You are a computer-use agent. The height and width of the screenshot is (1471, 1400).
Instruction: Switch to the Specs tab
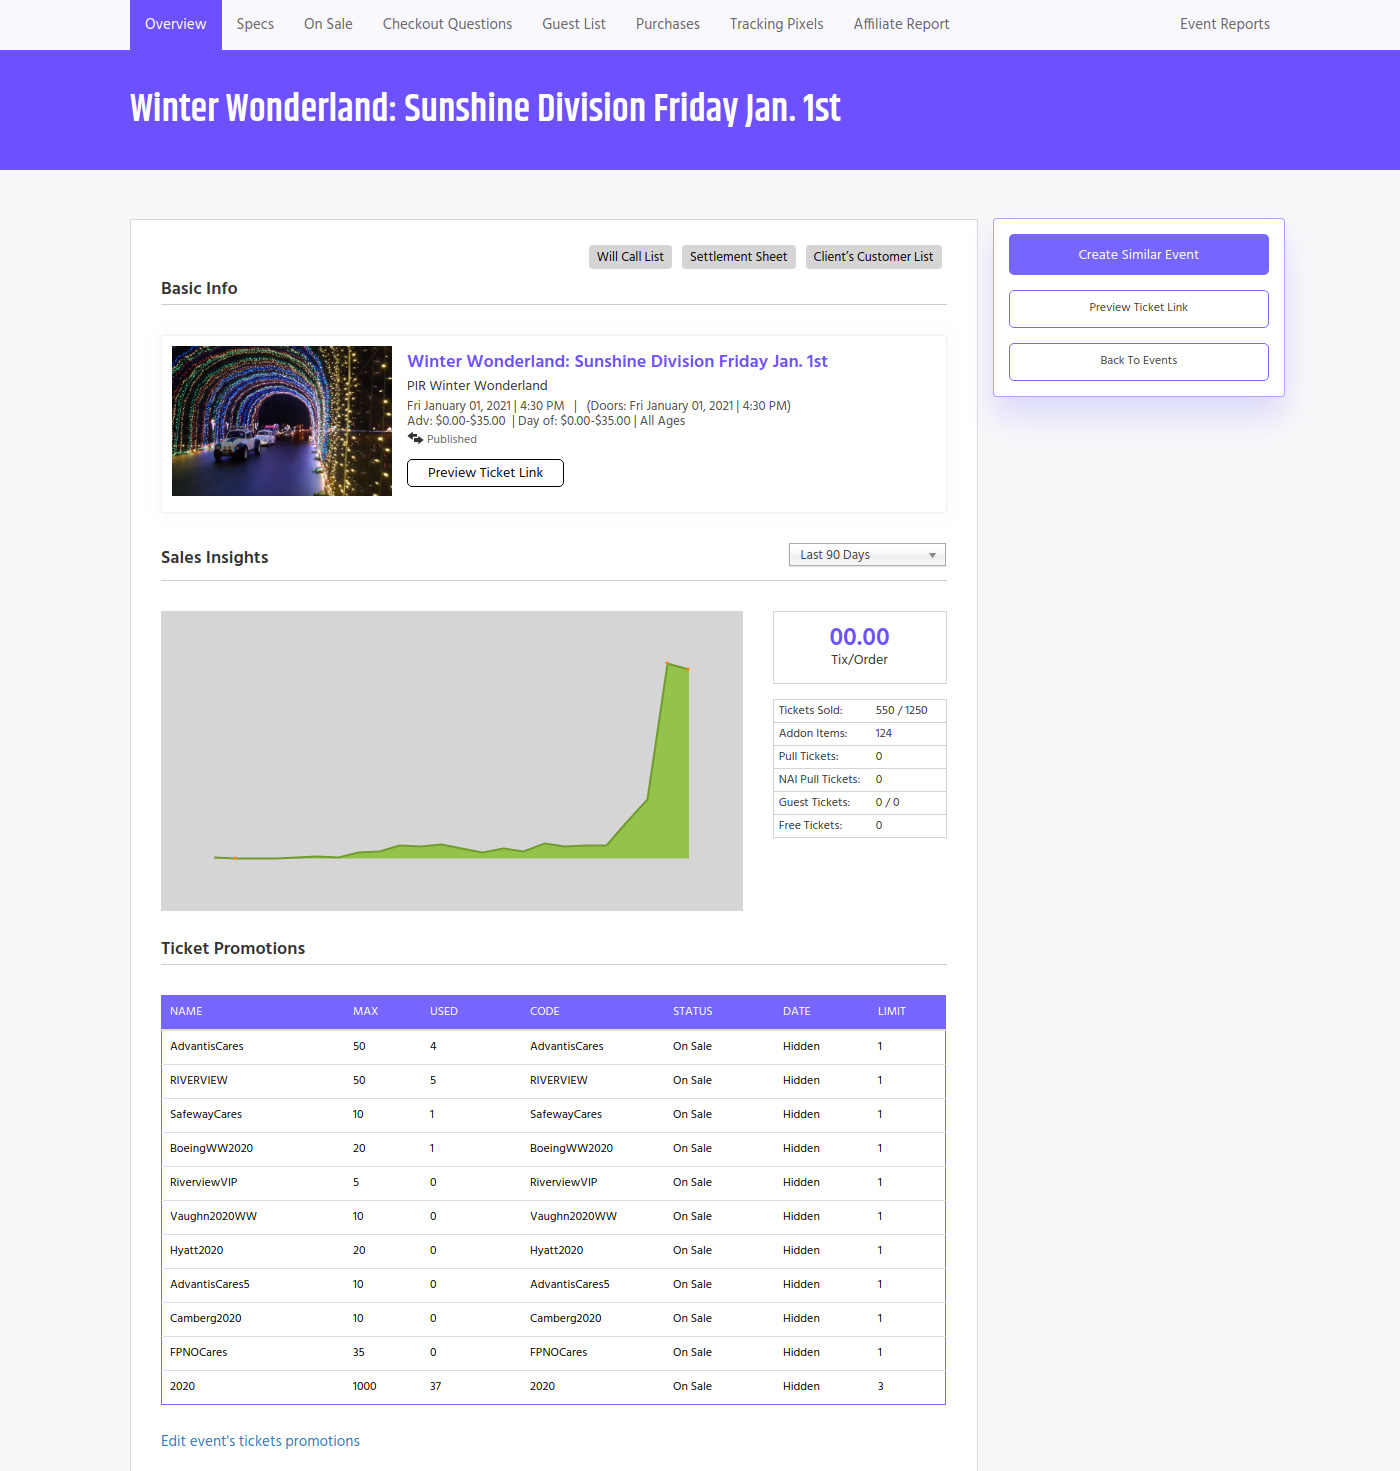(x=255, y=24)
